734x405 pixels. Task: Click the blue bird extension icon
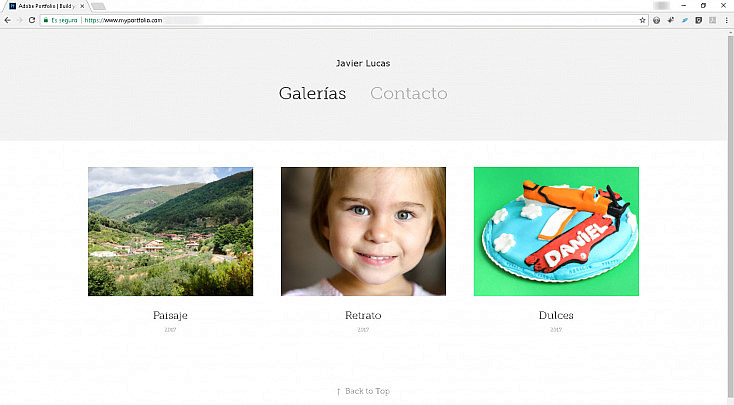tap(684, 20)
